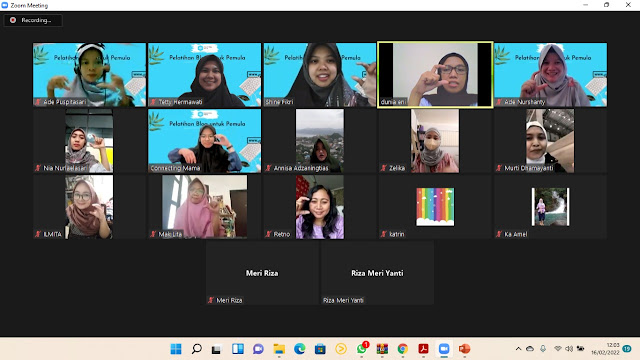Screen dimensions: 640x360
Task: Show hidden system tray icons
Action: coord(518,349)
